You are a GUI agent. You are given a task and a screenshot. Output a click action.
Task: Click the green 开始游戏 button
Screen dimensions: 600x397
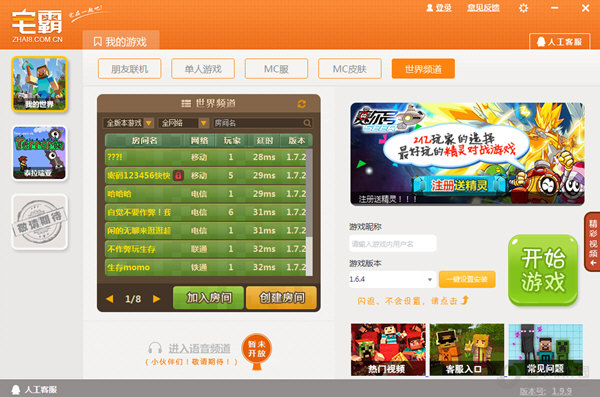tap(543, 270)
